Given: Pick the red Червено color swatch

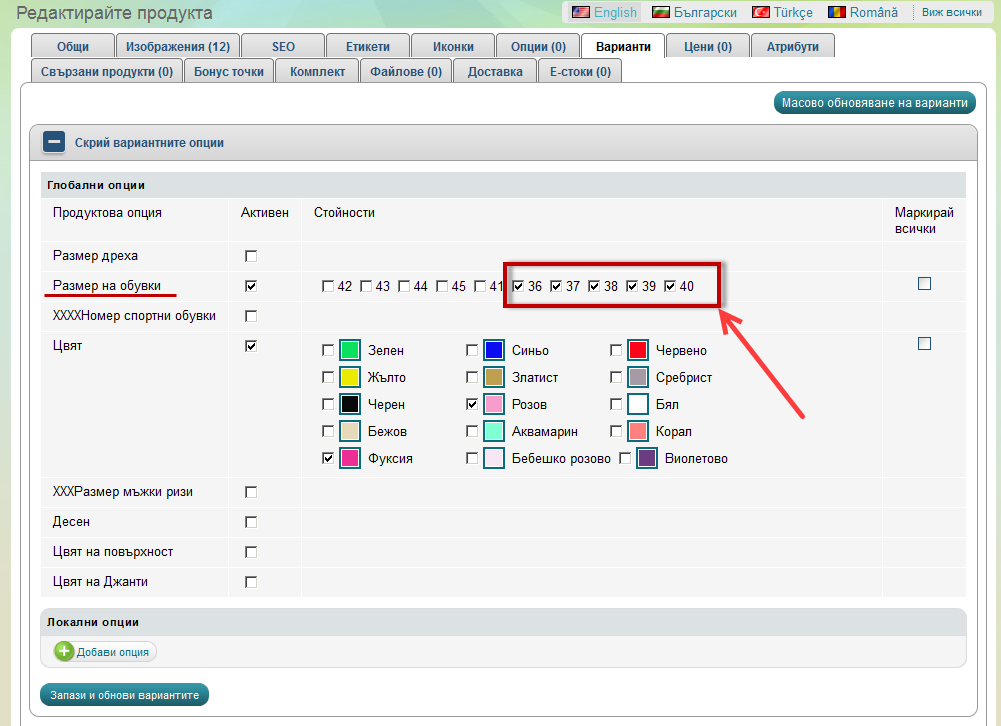Looking at the screenshot, I should pos(638,350).
